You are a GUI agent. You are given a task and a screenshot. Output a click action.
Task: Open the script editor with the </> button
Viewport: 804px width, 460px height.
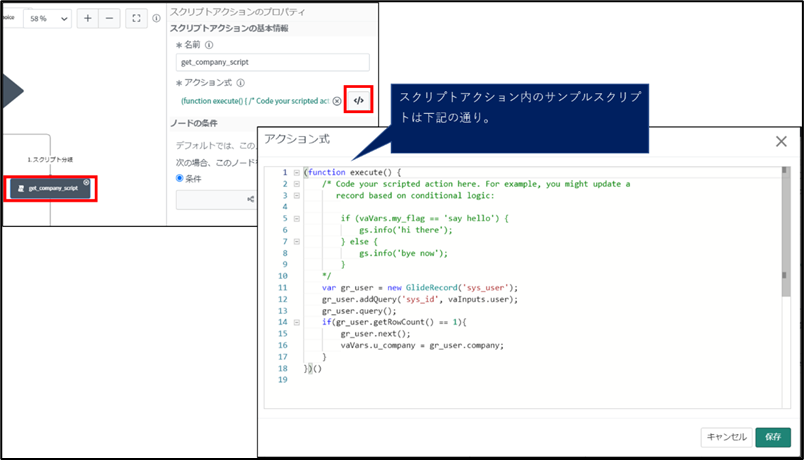tap(358, 100)
